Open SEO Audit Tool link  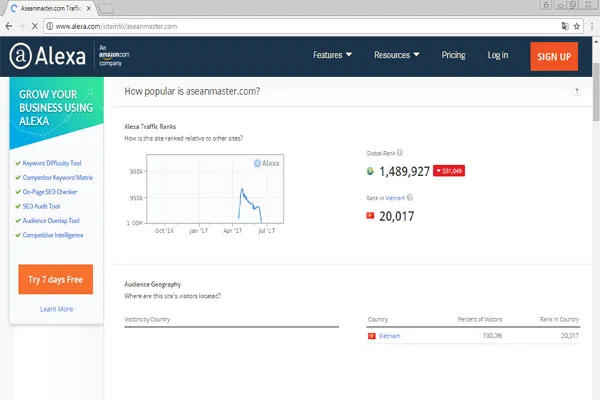click(41, 206)
